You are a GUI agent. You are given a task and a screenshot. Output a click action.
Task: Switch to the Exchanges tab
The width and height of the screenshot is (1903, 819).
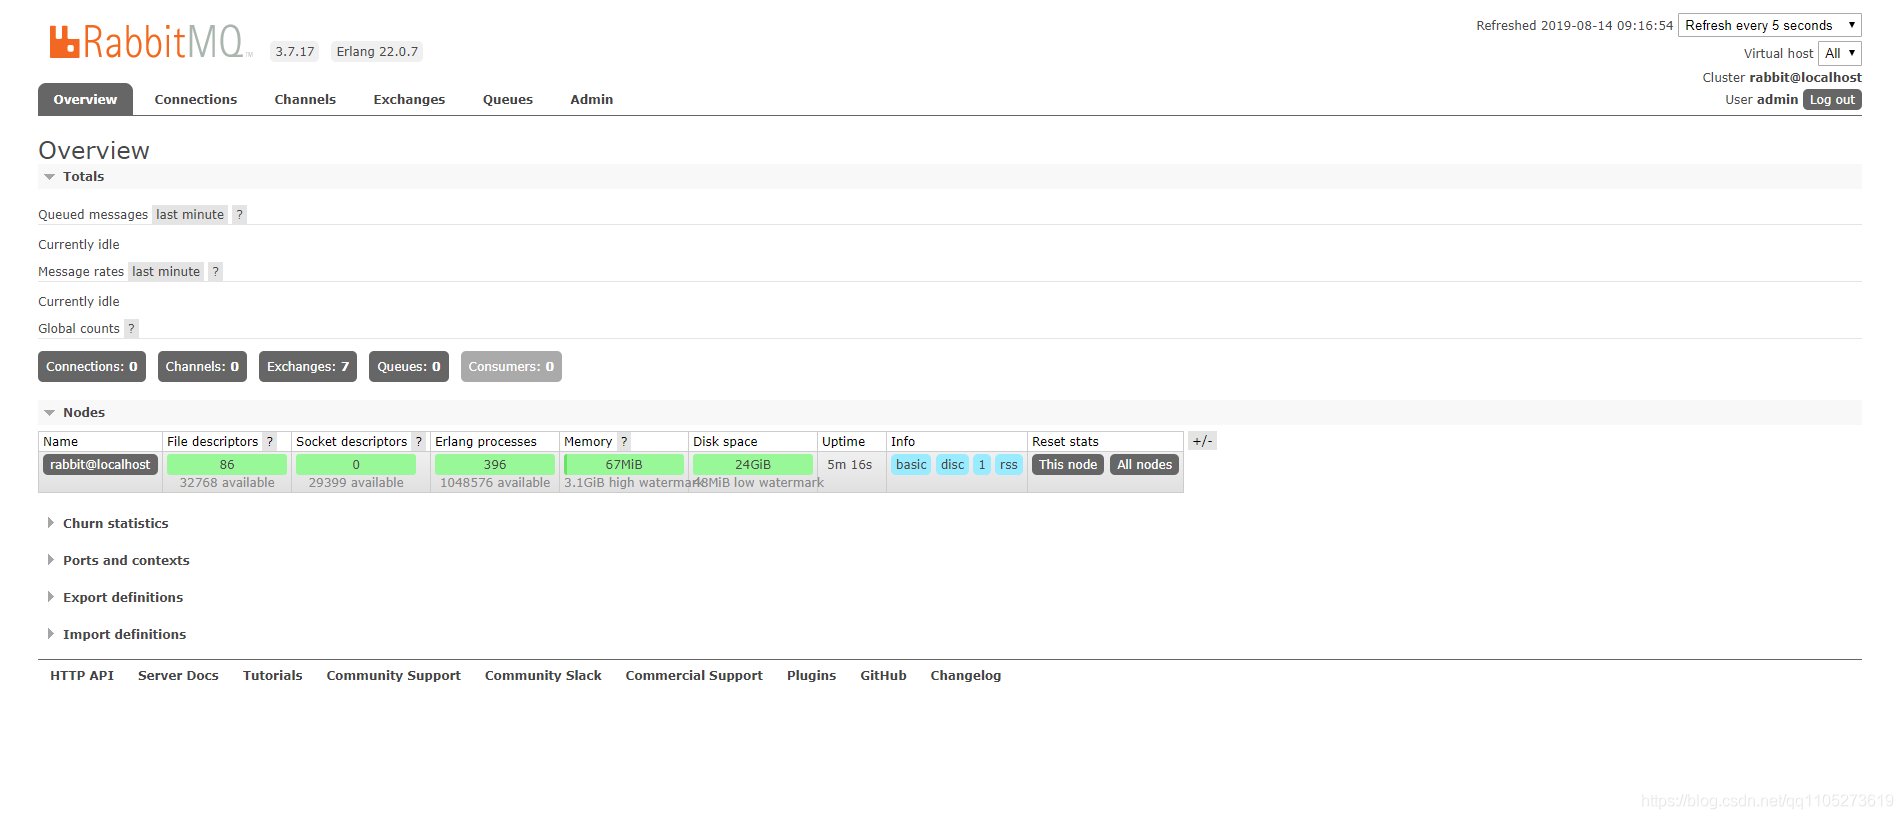pos(409,99)
